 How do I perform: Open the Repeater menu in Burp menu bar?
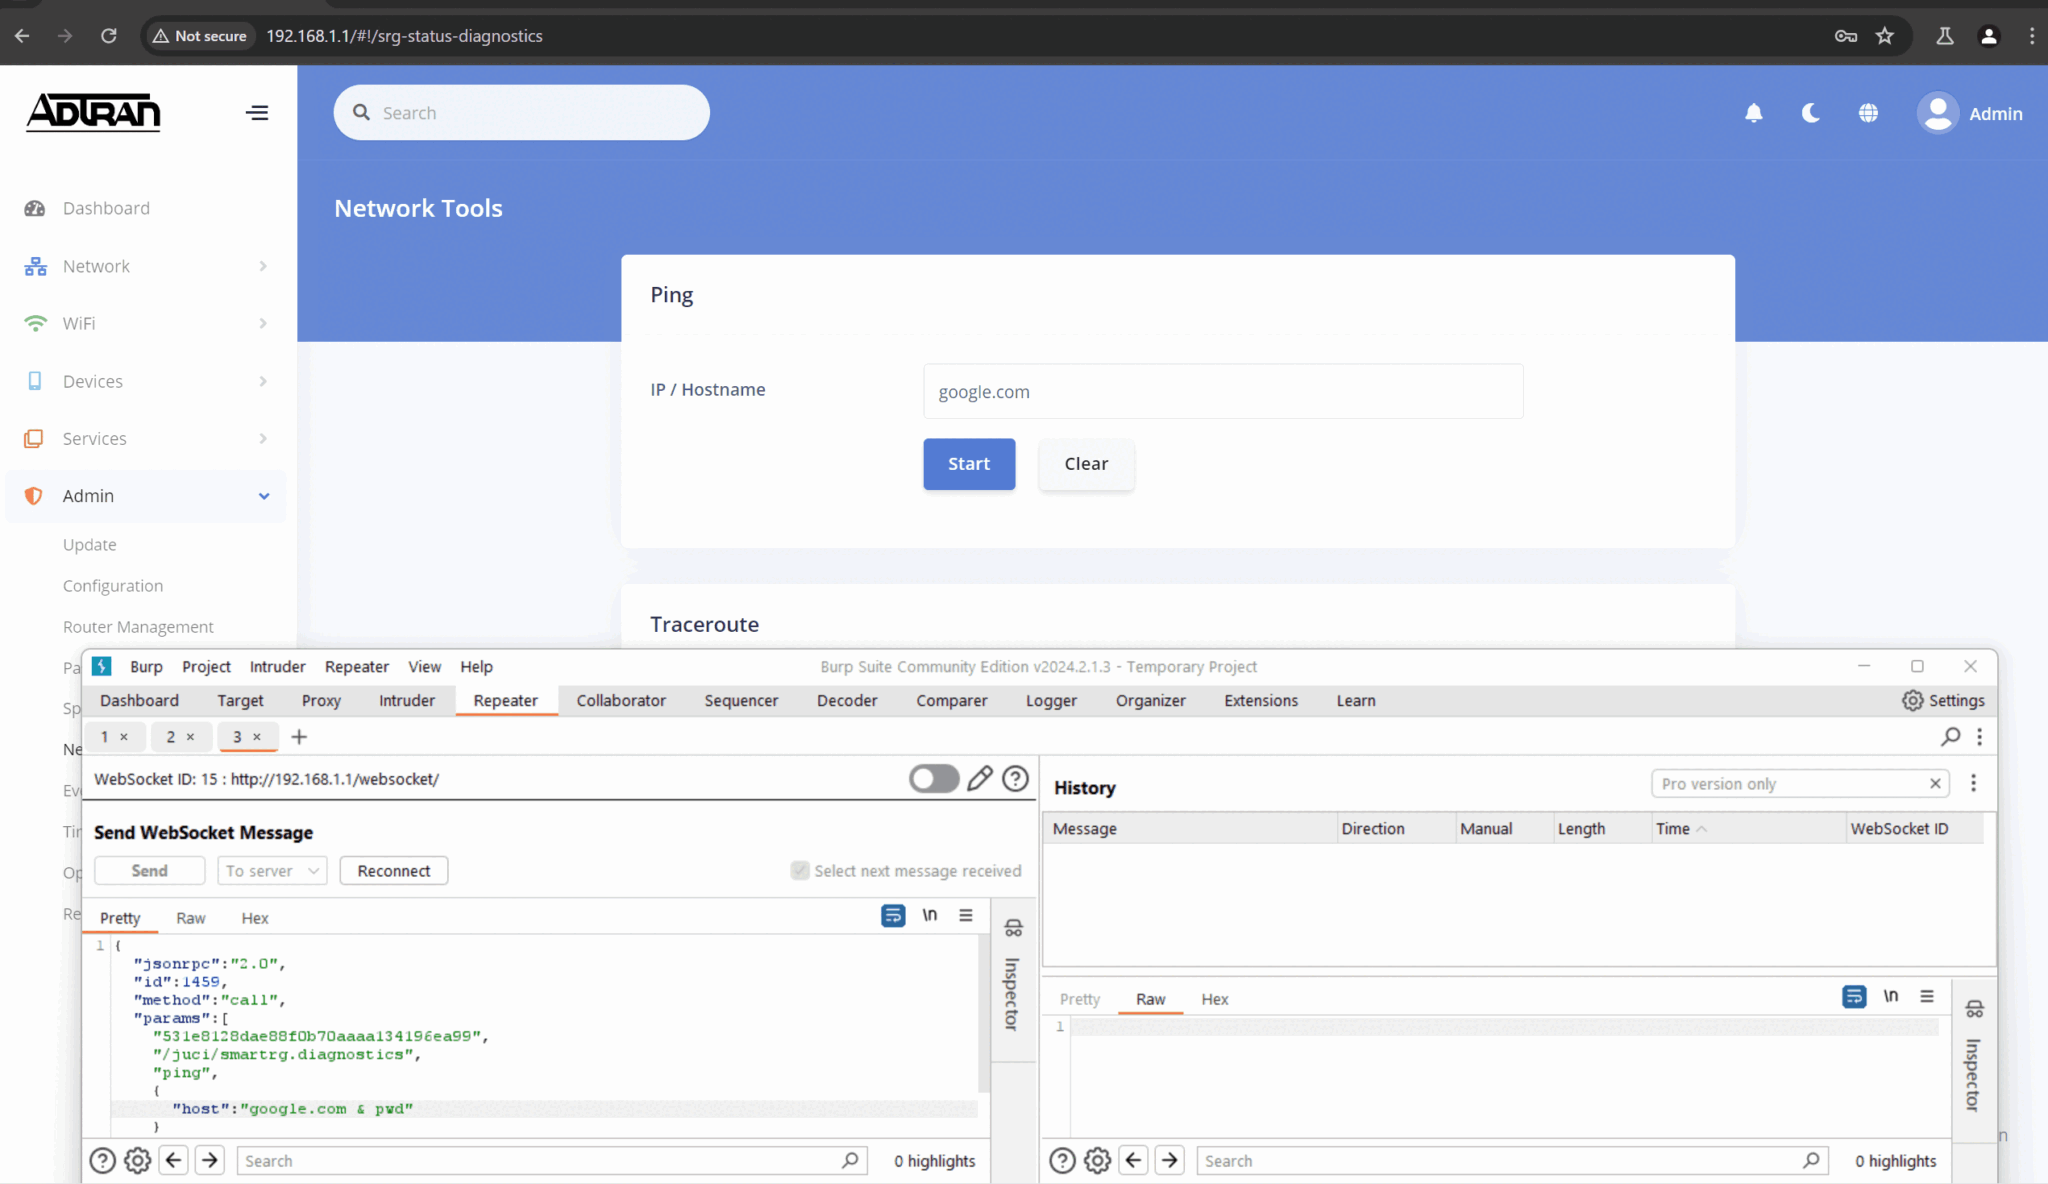[356, 666]
